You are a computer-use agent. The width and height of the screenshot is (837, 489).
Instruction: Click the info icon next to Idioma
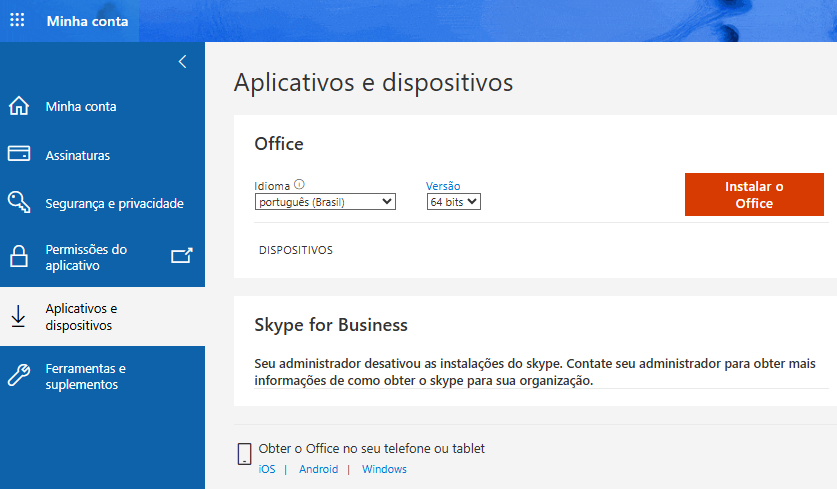pyautogui.click(x=299, y=184)
